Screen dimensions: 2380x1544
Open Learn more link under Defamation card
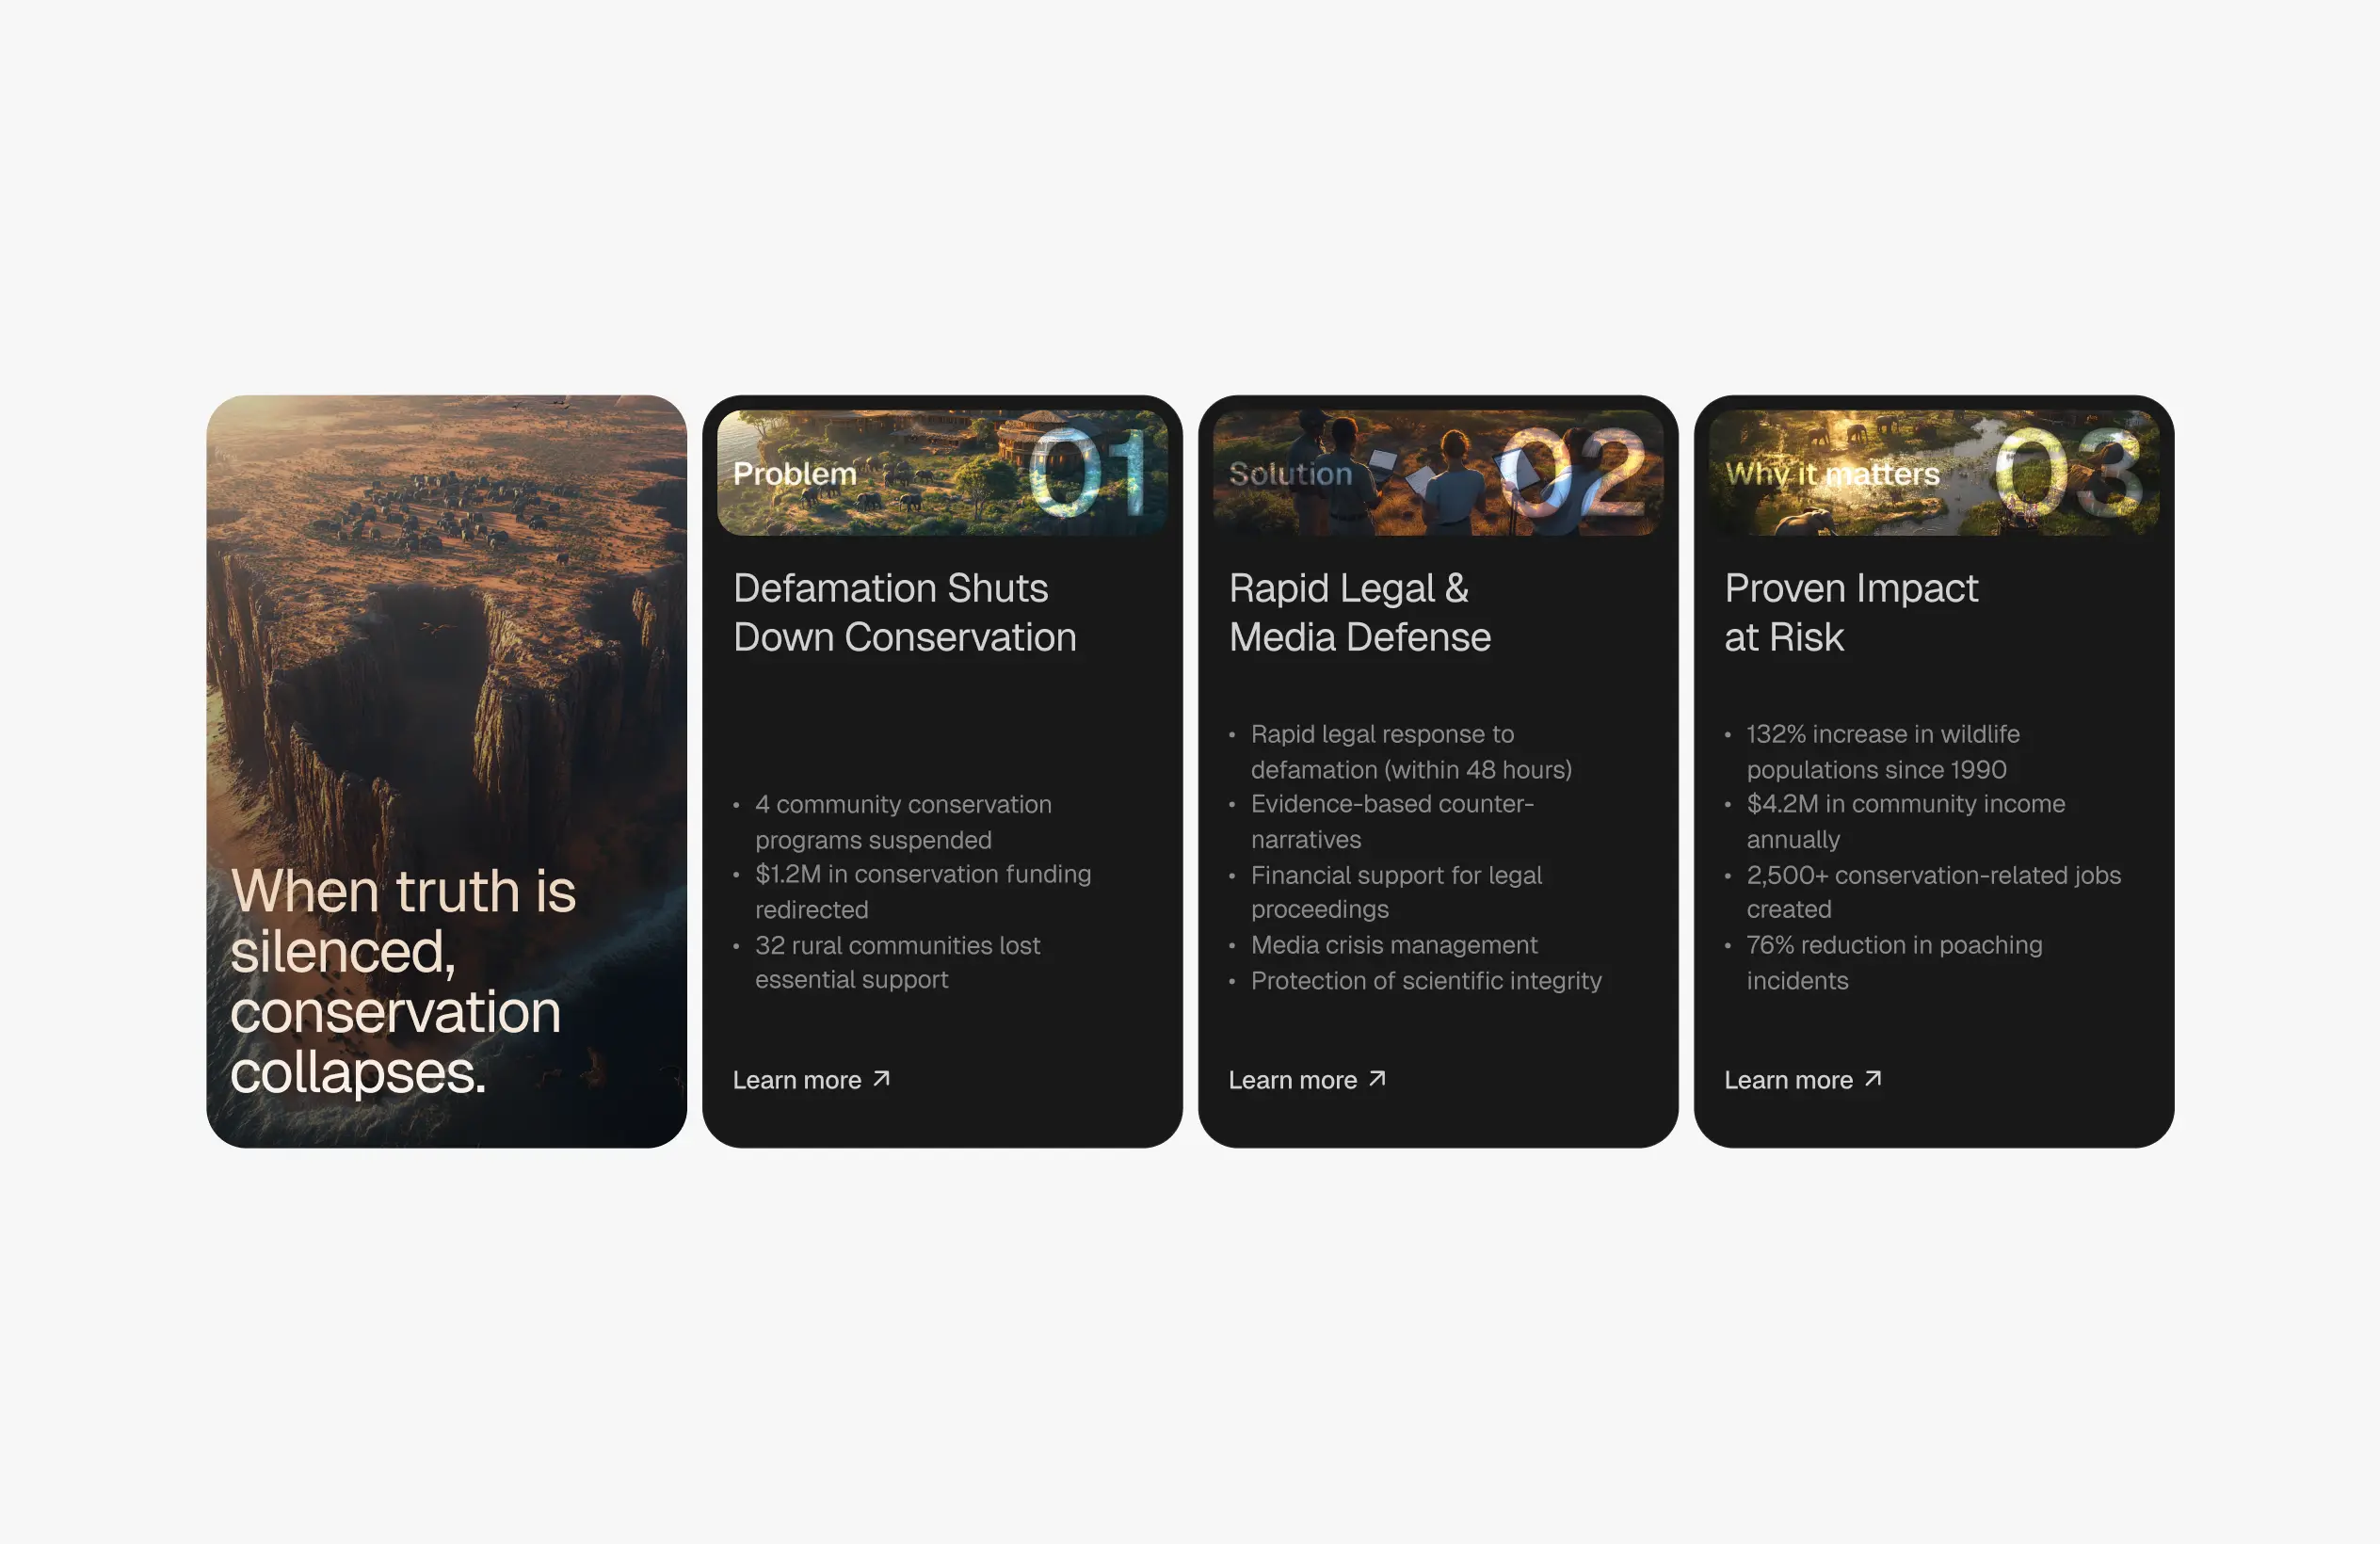[x=797, y=1080]
